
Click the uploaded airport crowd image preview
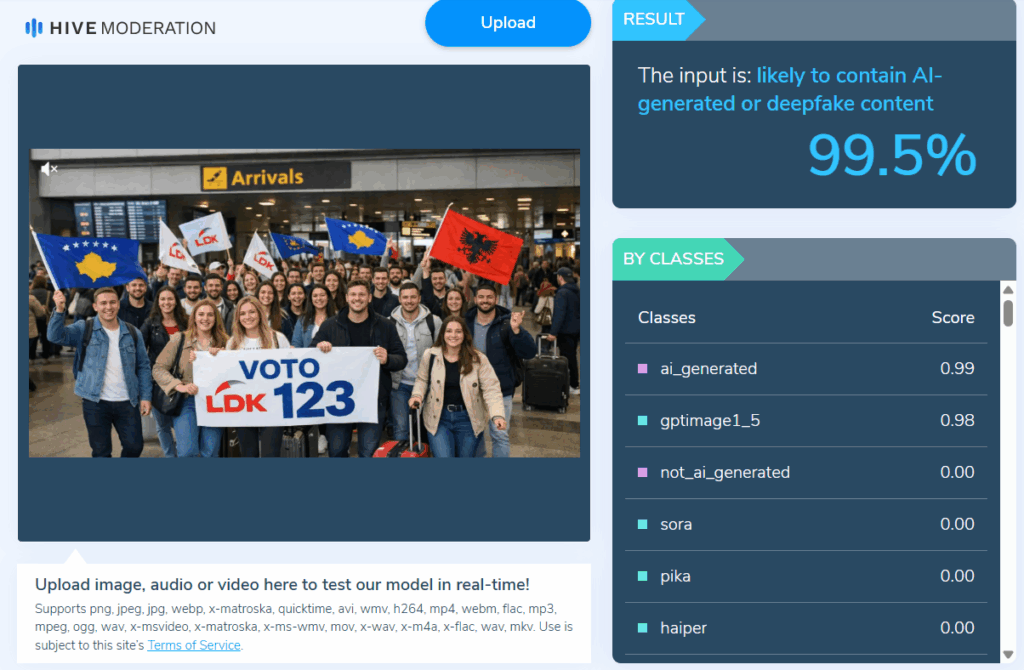coord(304,303)
